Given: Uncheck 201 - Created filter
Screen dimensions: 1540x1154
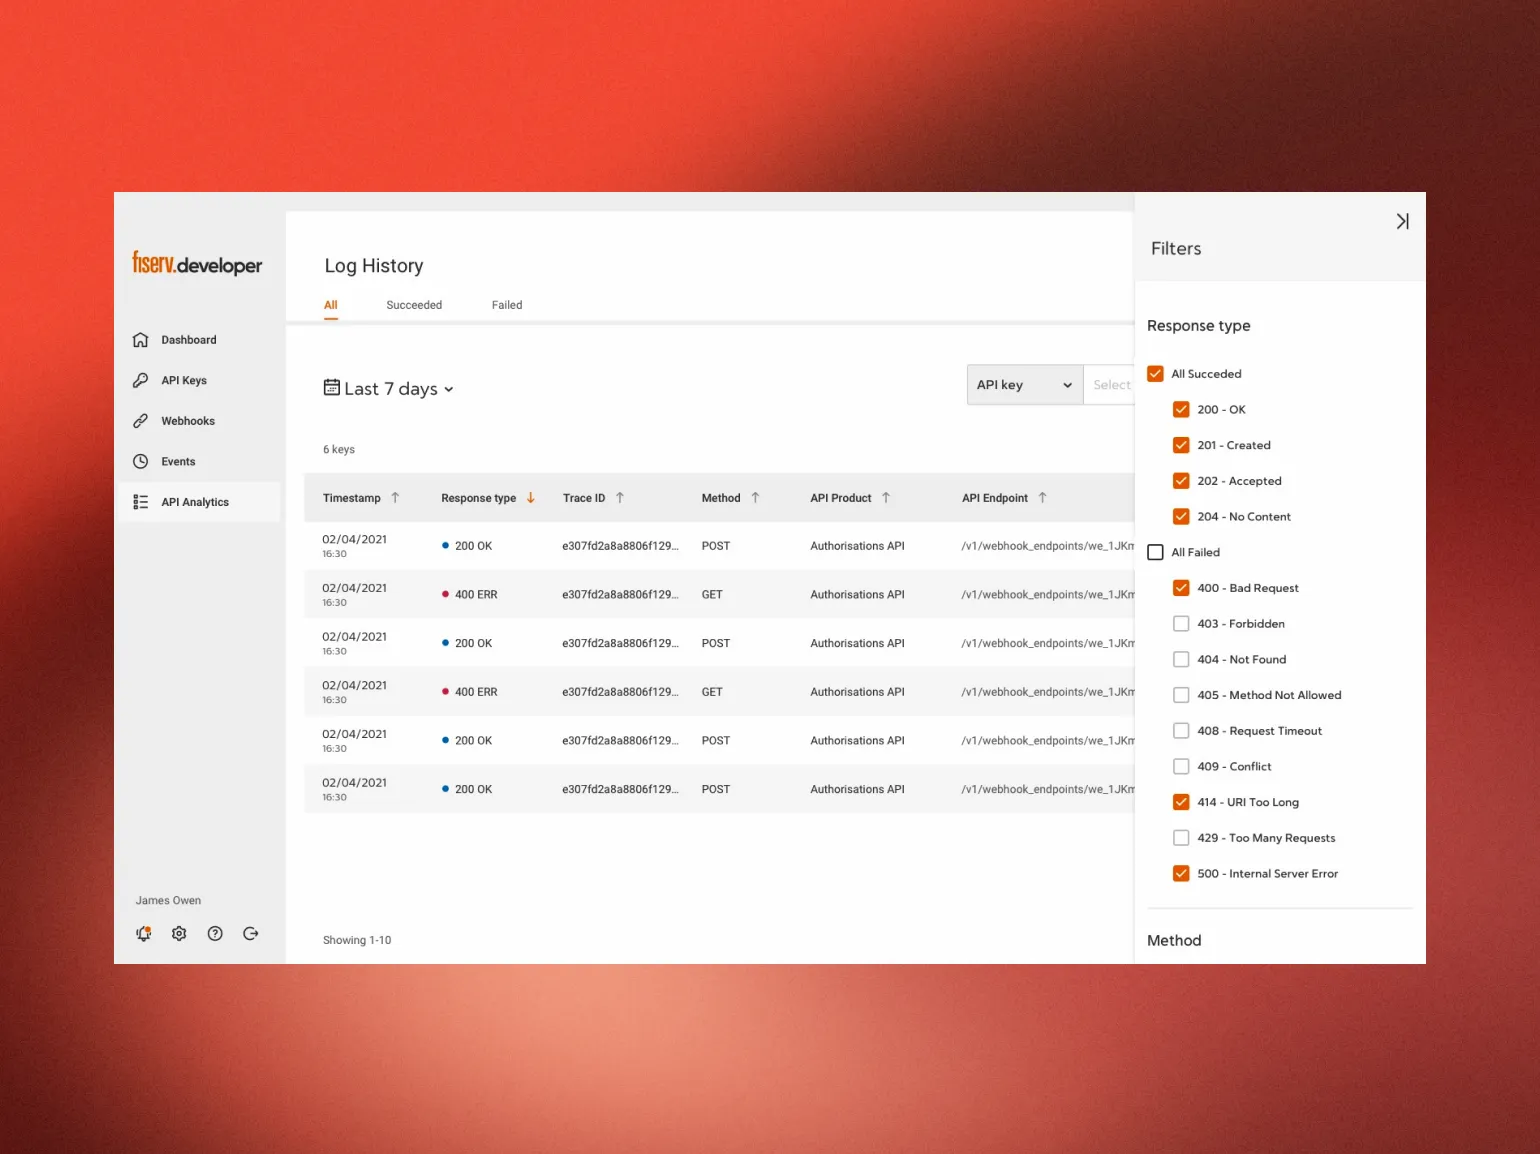Looking at the screenshot, I should (1181, 445).
